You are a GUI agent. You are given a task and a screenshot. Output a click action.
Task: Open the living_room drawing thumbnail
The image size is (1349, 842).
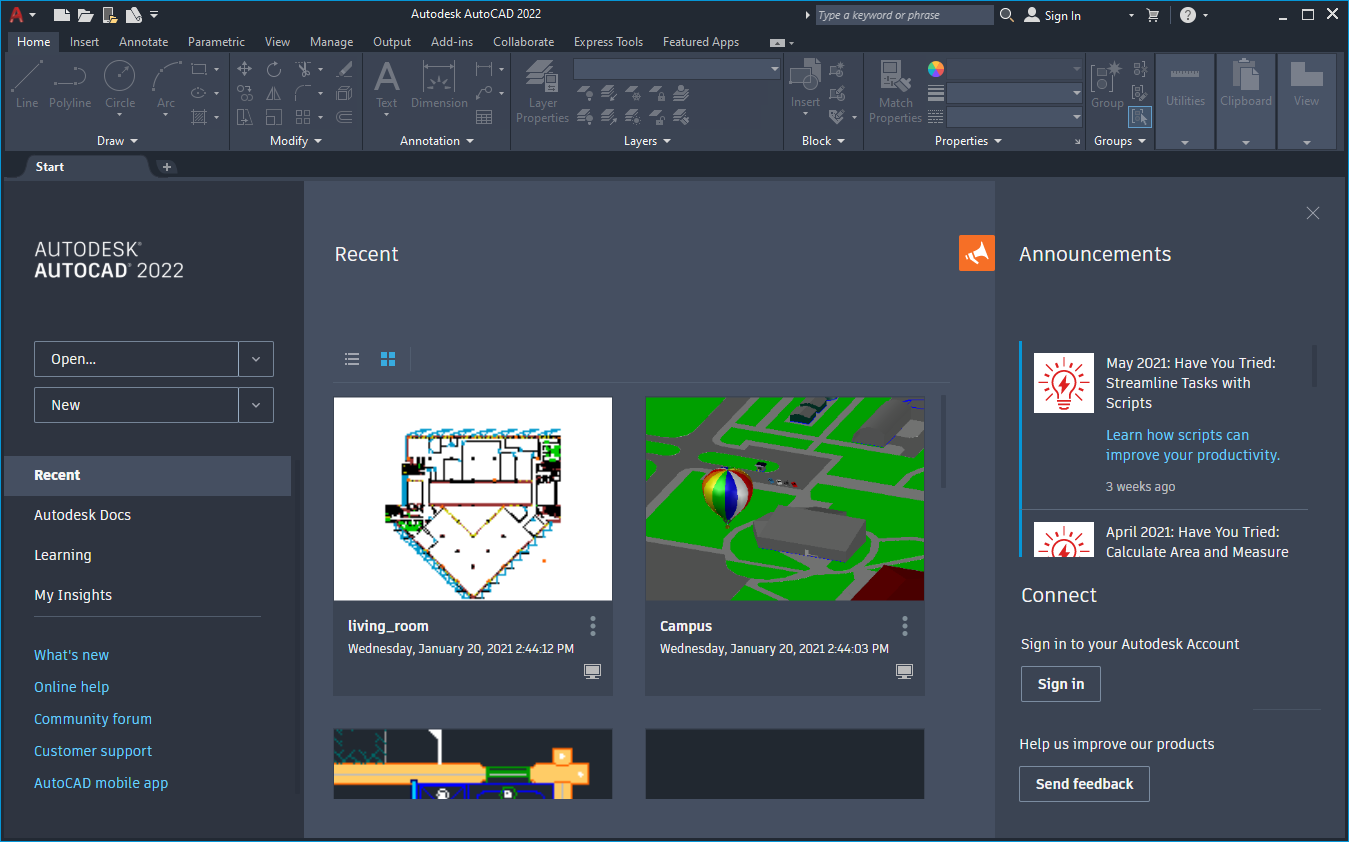472,498
